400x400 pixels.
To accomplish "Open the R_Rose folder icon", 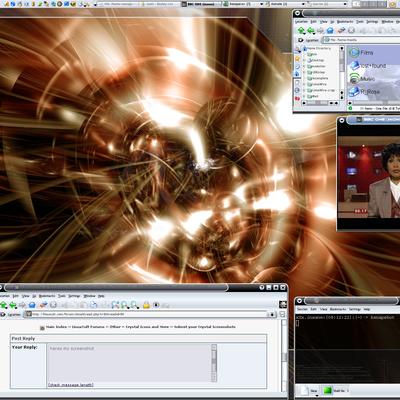I will (354, 91).
